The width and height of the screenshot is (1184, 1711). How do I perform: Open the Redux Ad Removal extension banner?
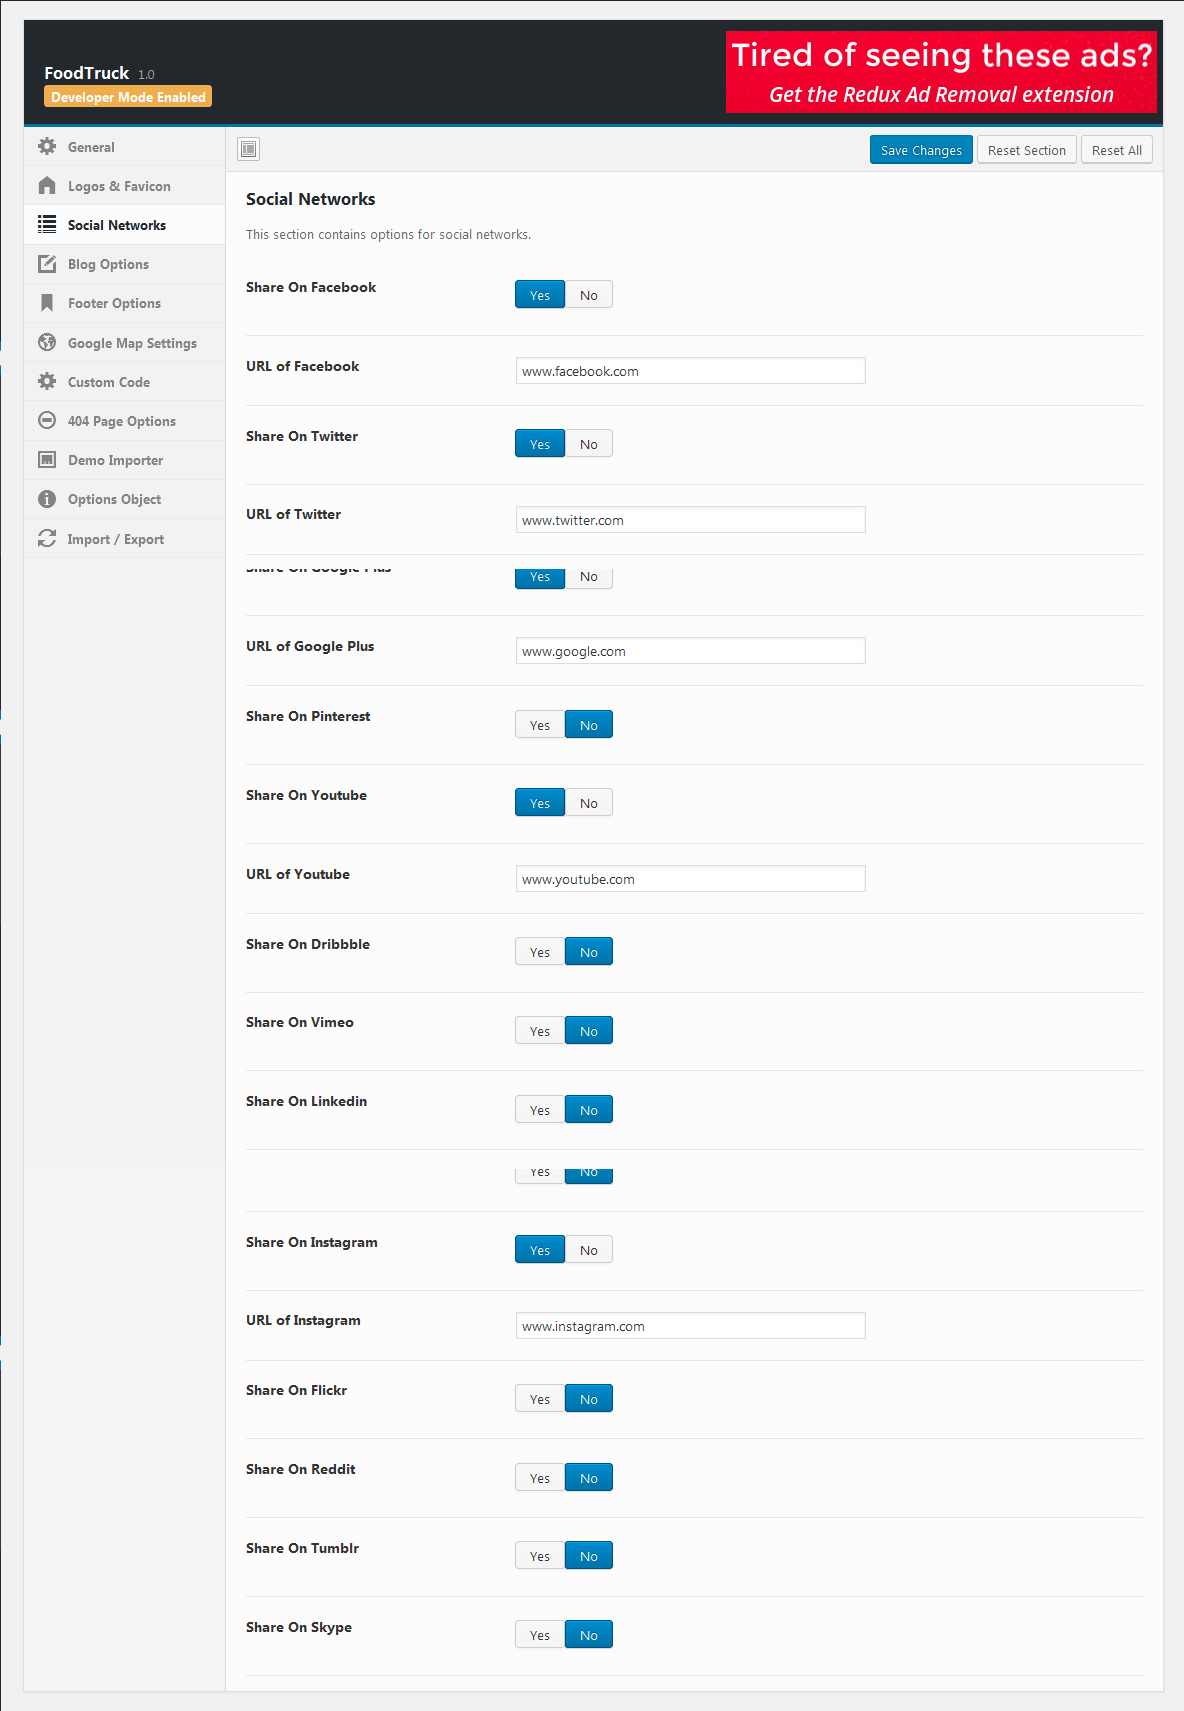click(x=941, y=72)
